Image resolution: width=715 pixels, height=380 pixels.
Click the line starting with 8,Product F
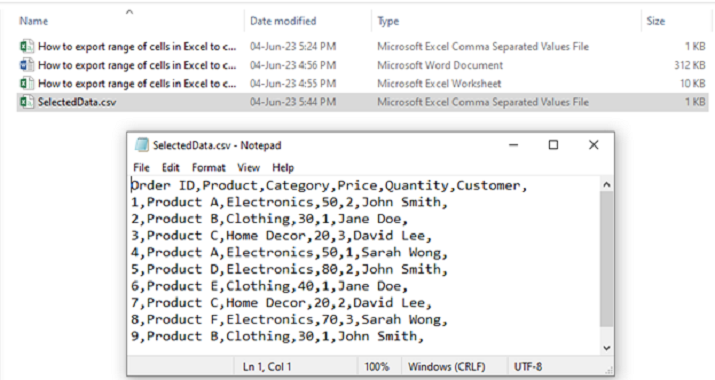point(289,319)
